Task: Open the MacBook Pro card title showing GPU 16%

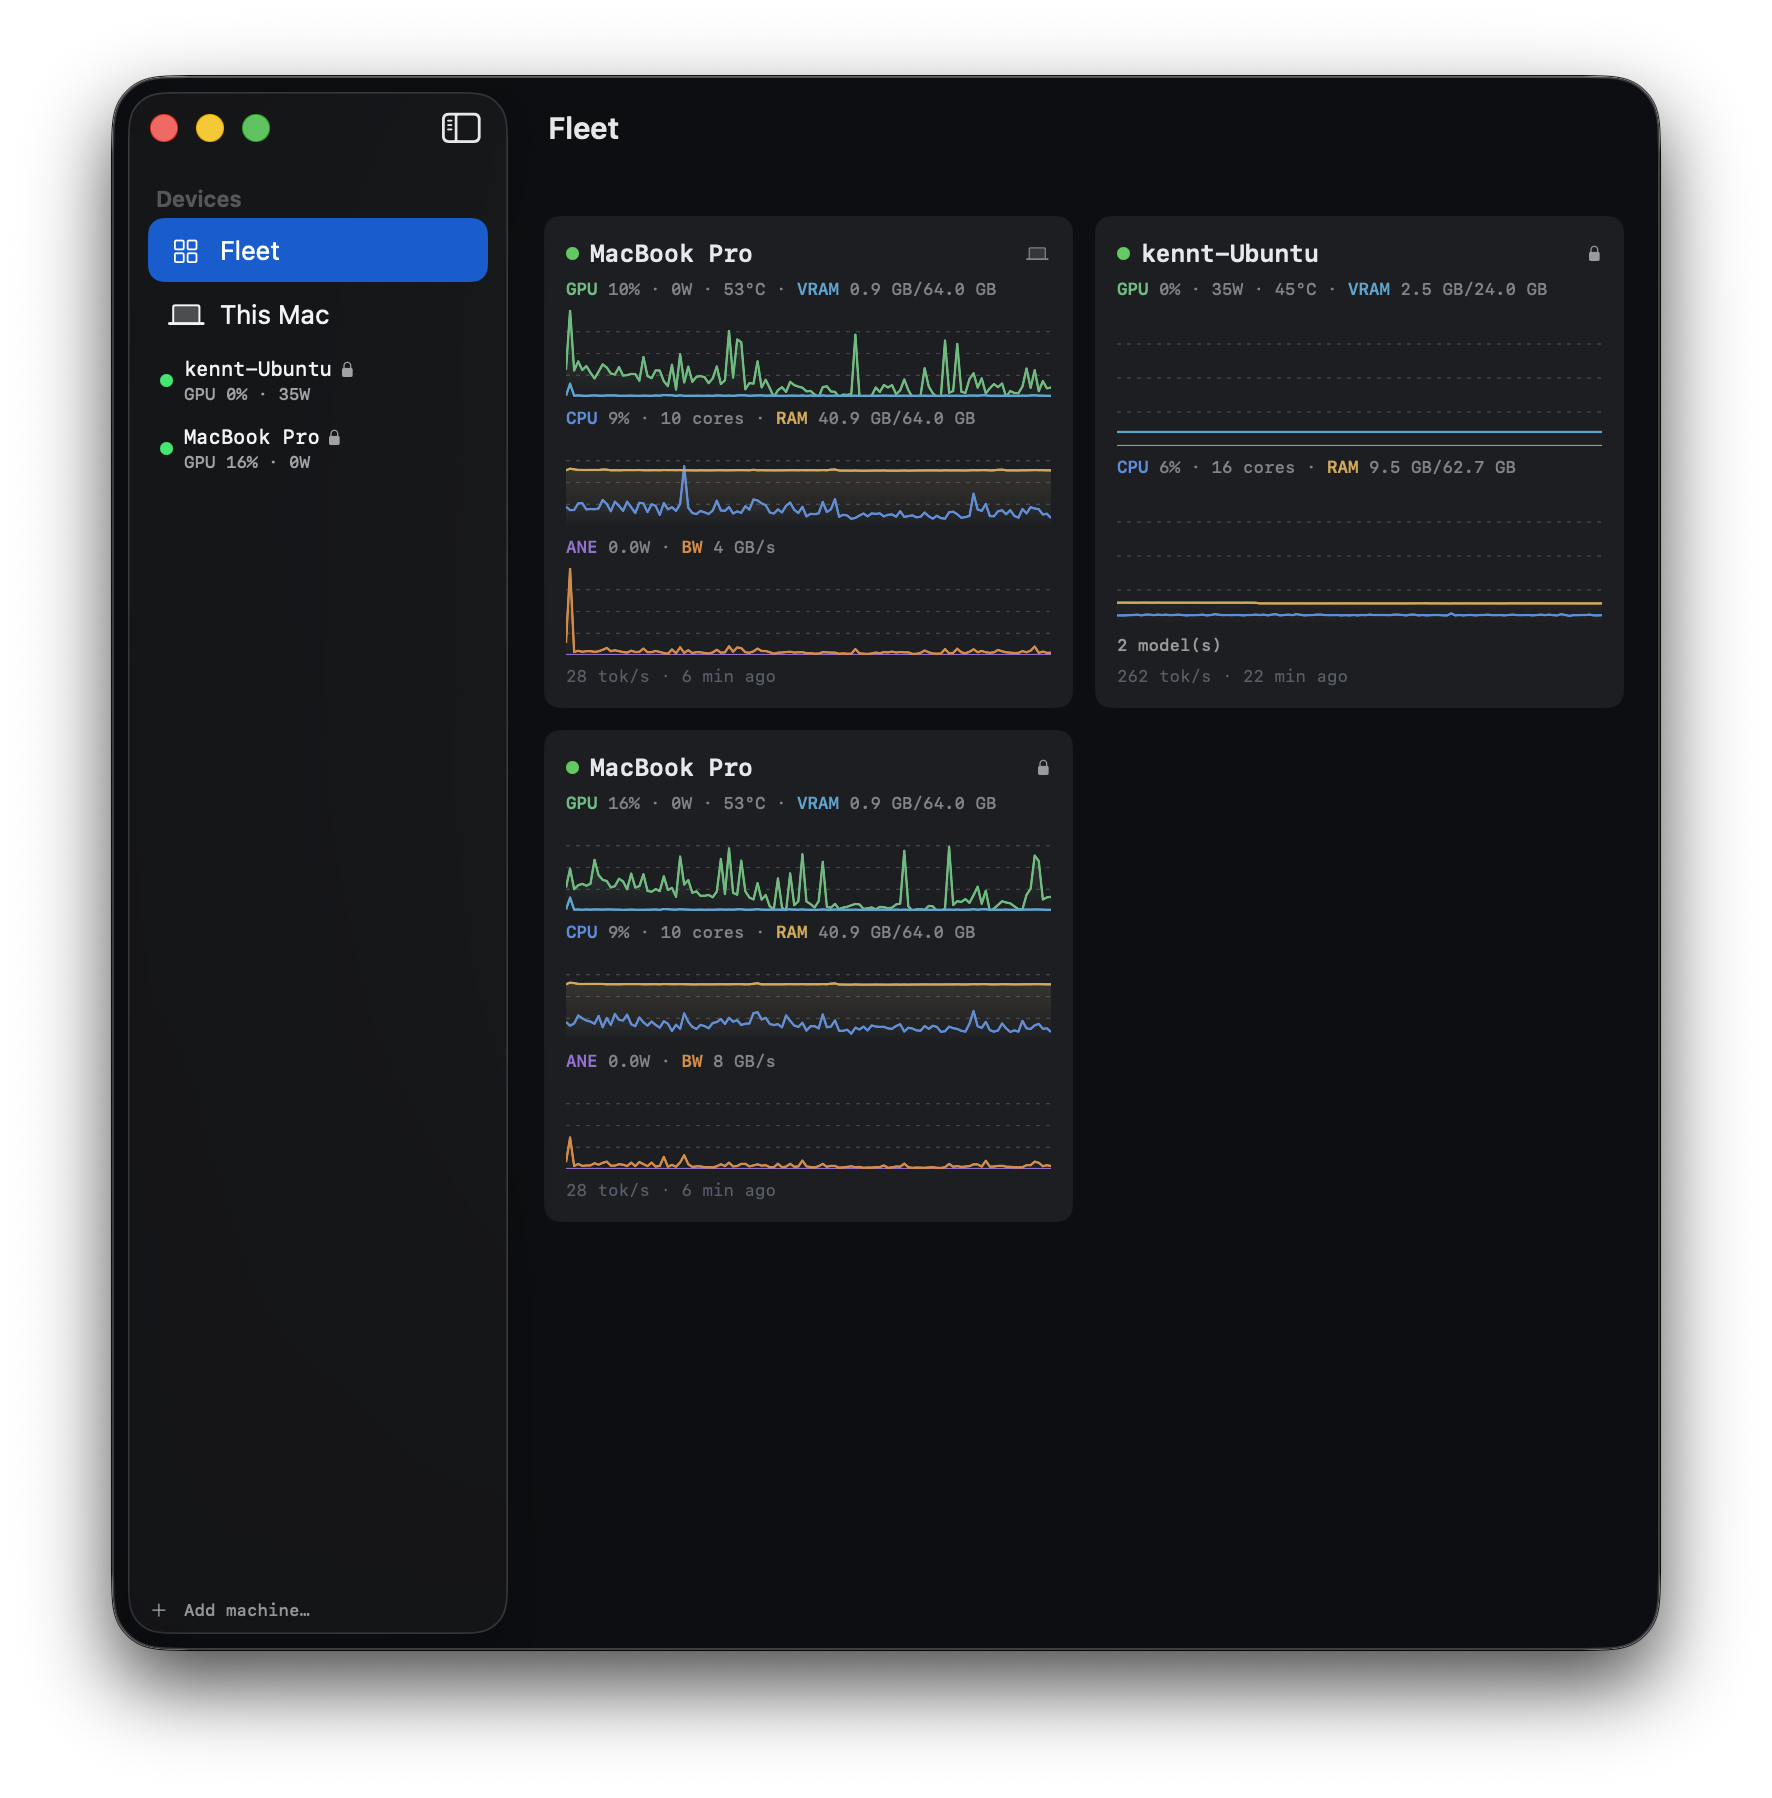Action: [671, 768]
